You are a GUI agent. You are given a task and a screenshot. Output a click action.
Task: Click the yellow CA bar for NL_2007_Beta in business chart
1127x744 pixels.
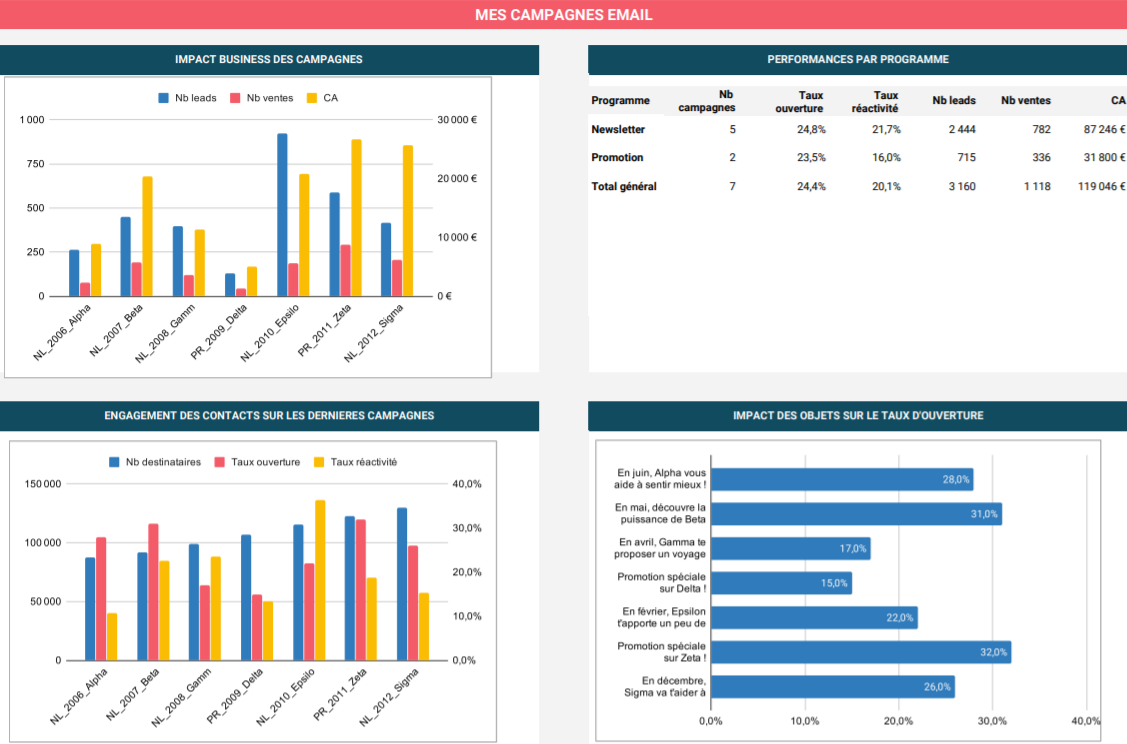coord(147,236)
